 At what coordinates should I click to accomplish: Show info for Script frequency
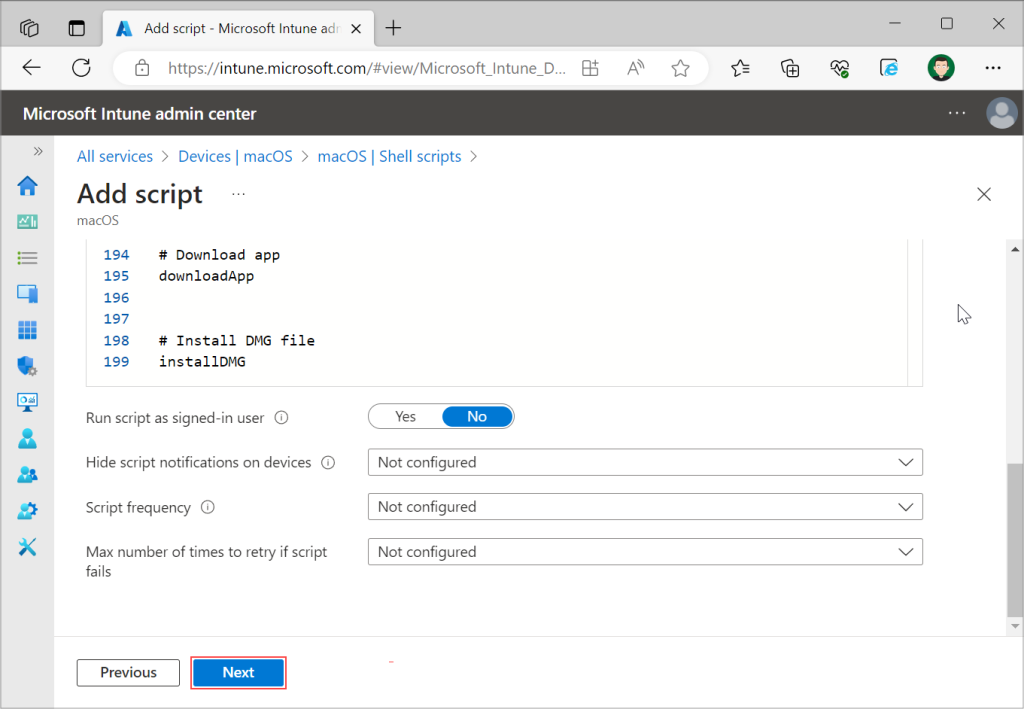(208, 507)
